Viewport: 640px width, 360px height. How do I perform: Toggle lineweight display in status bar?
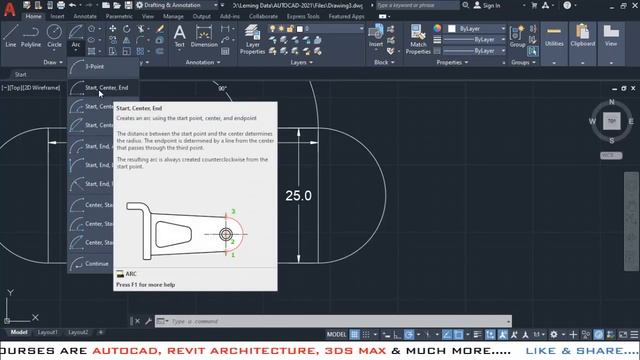pyautogui.click(x=478, y=335)
